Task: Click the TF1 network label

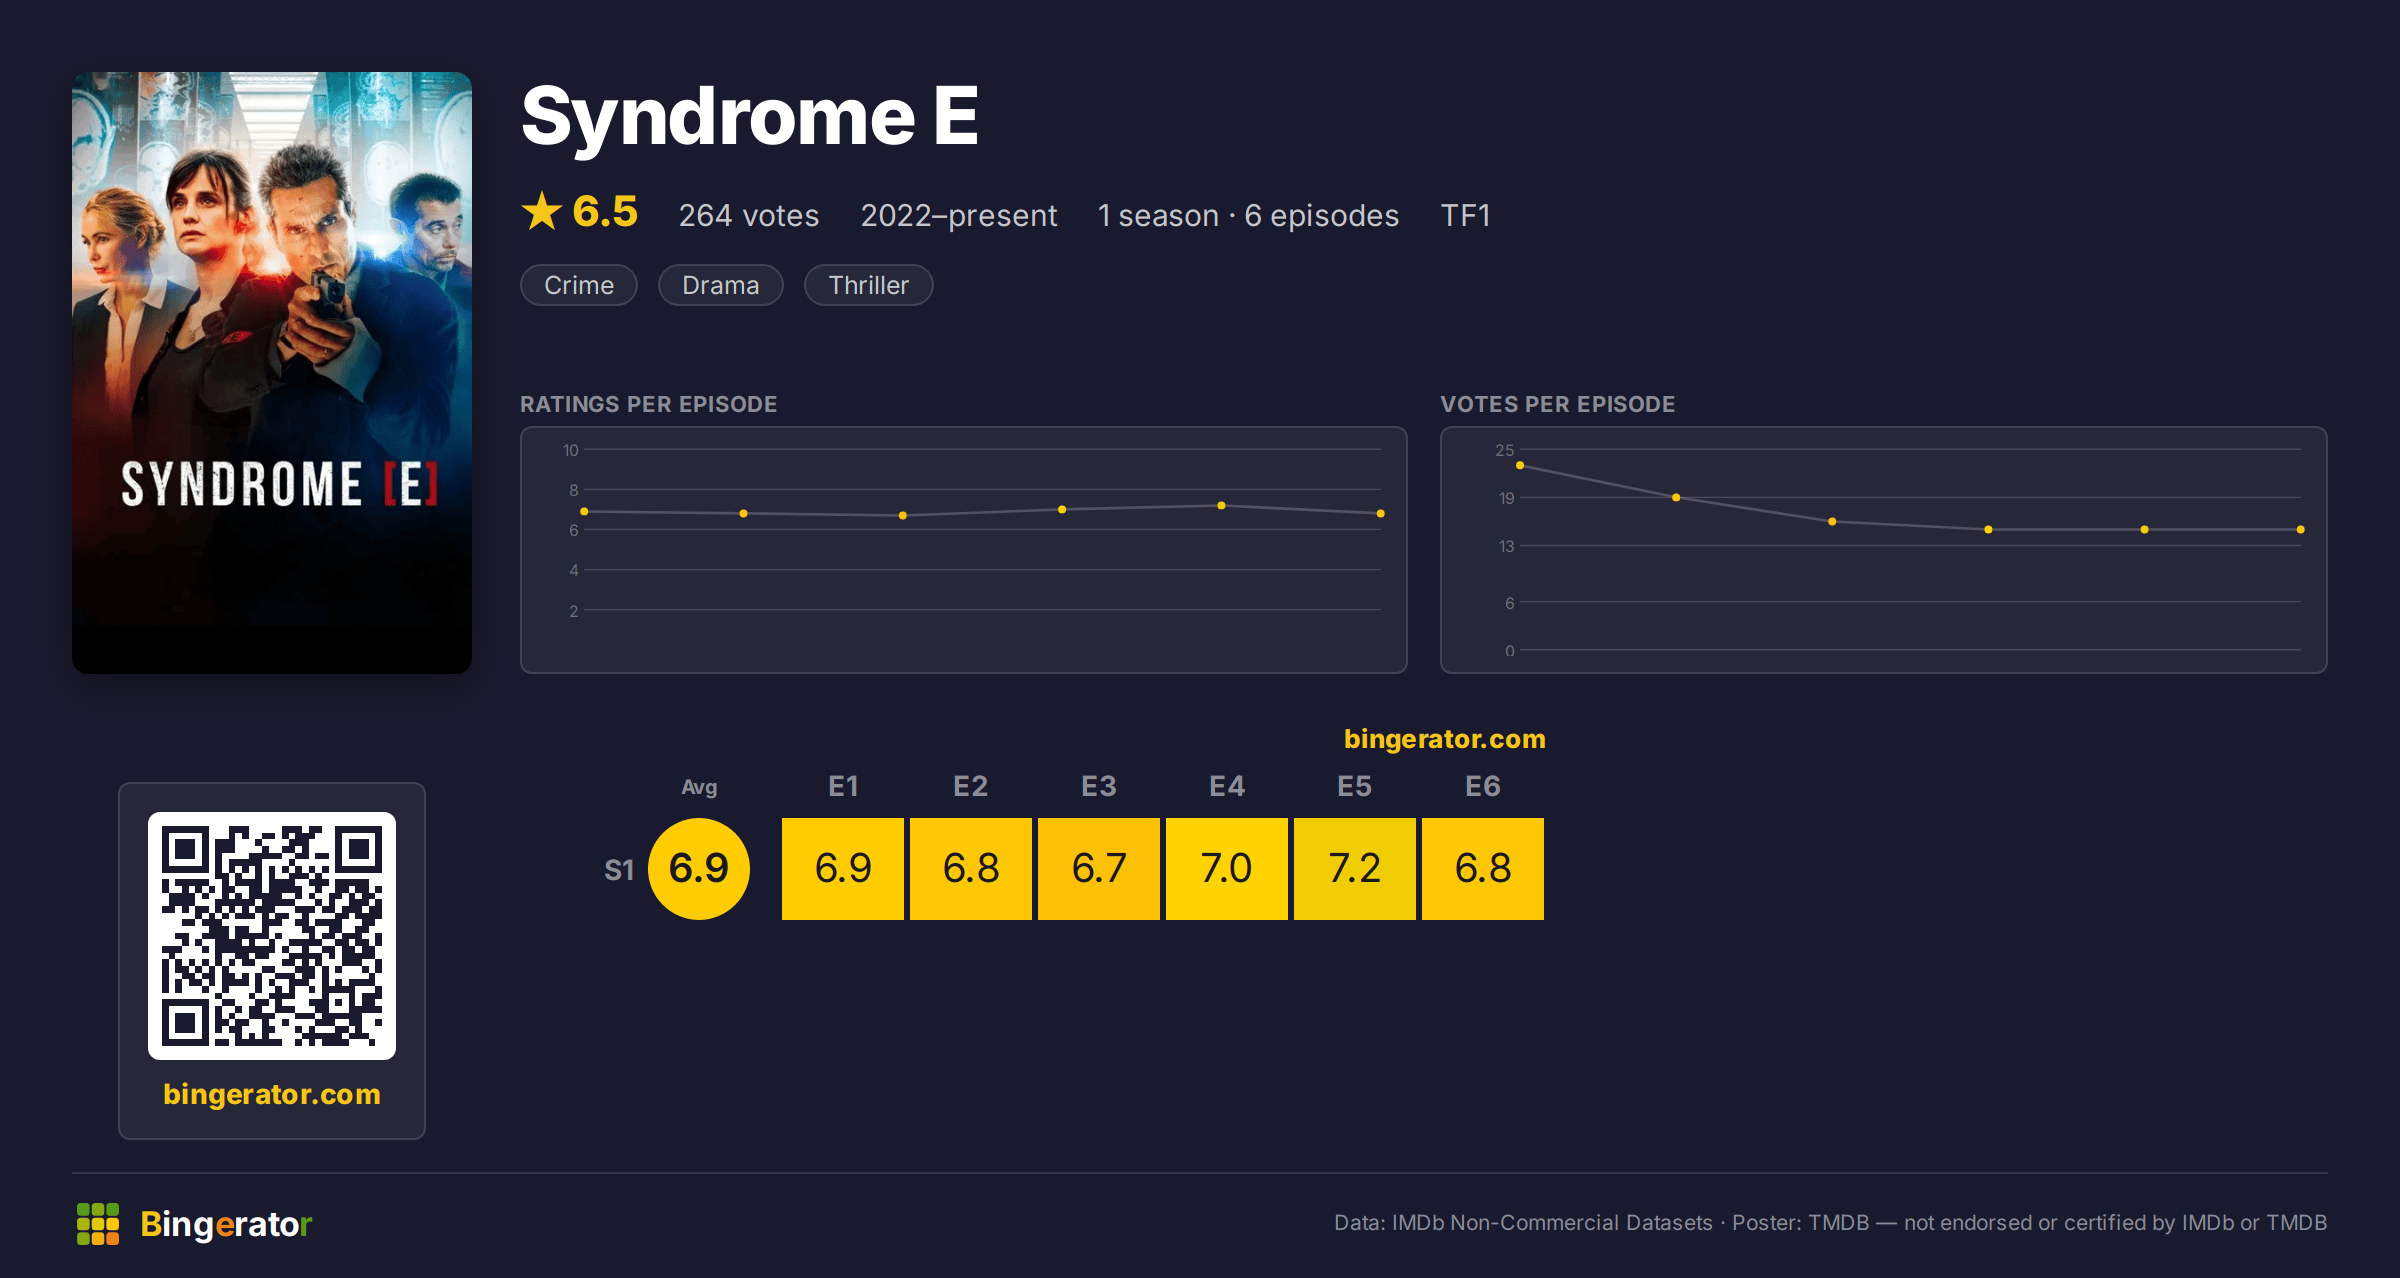Action: click(1465, 215)
